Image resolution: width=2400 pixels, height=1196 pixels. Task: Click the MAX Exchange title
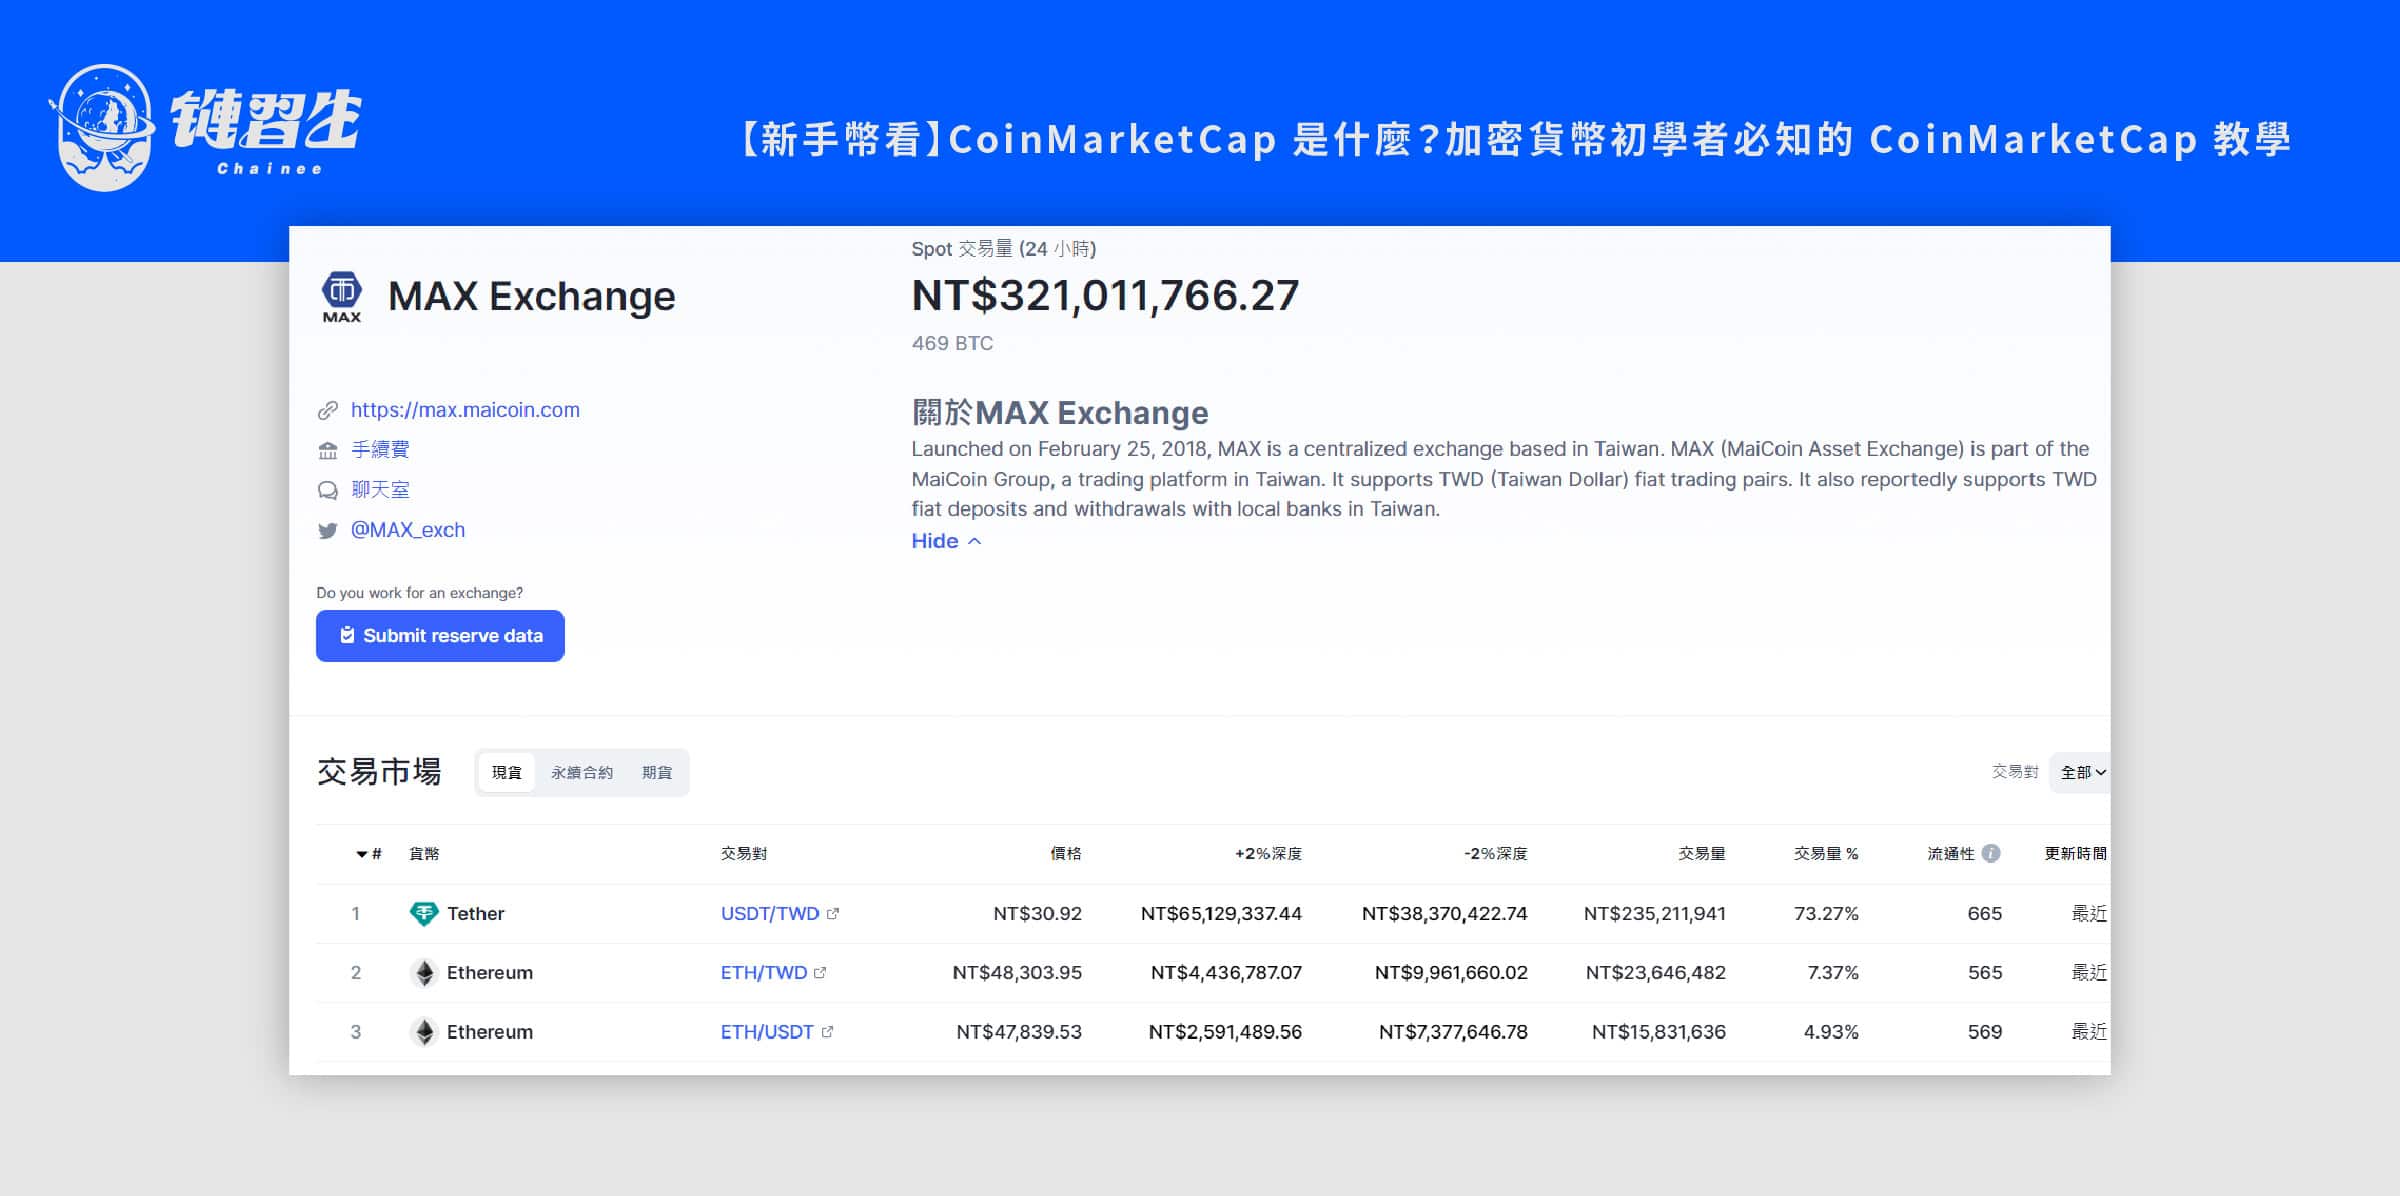tap(531, 297)
